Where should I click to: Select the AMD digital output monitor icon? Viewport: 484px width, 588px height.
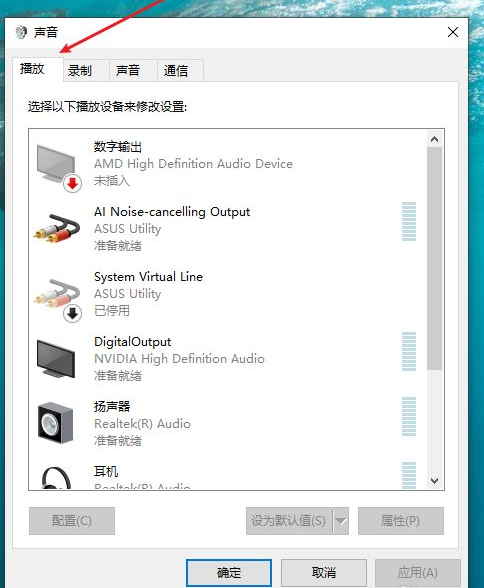coord(57,167)
